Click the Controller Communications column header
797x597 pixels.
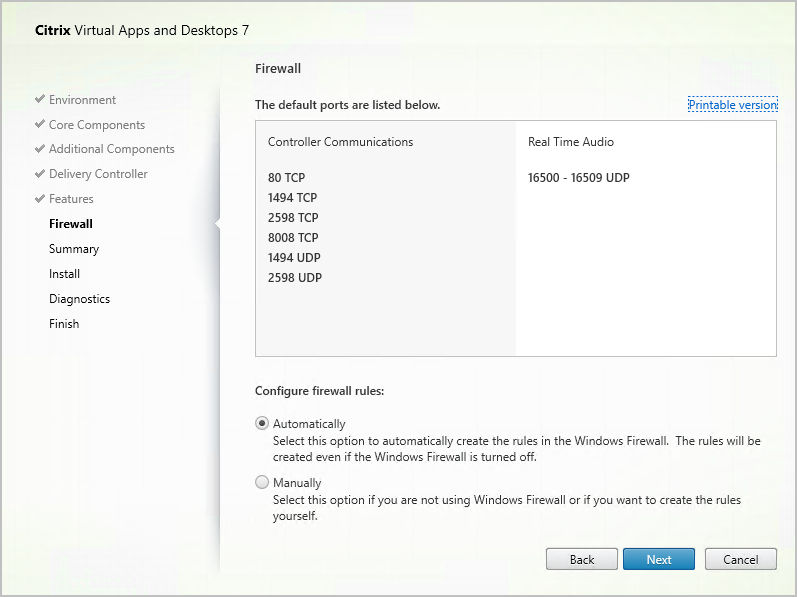(x=340, y=142)
